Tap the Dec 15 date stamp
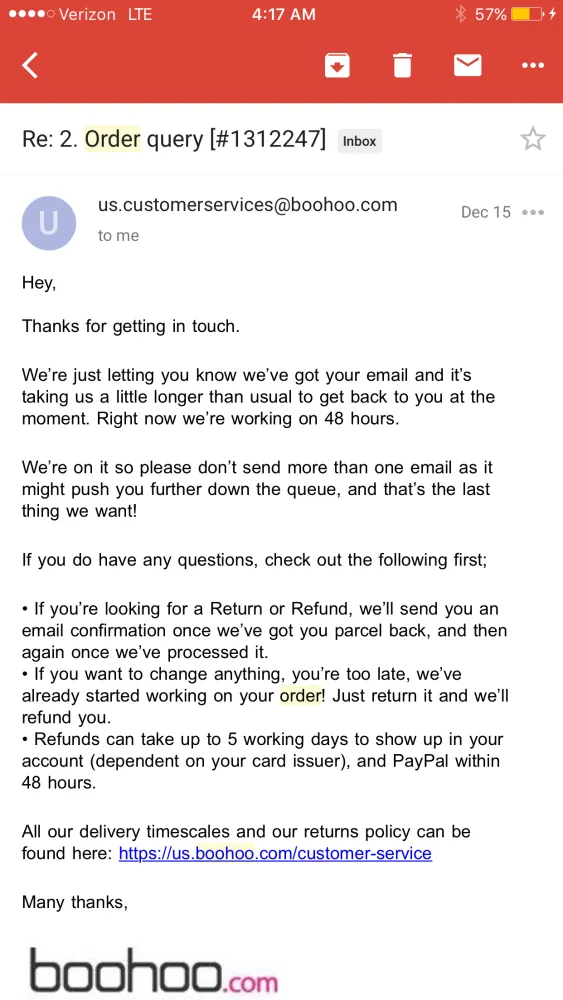The height and width of the screenshot is (1000, 563). click(486, 212)
